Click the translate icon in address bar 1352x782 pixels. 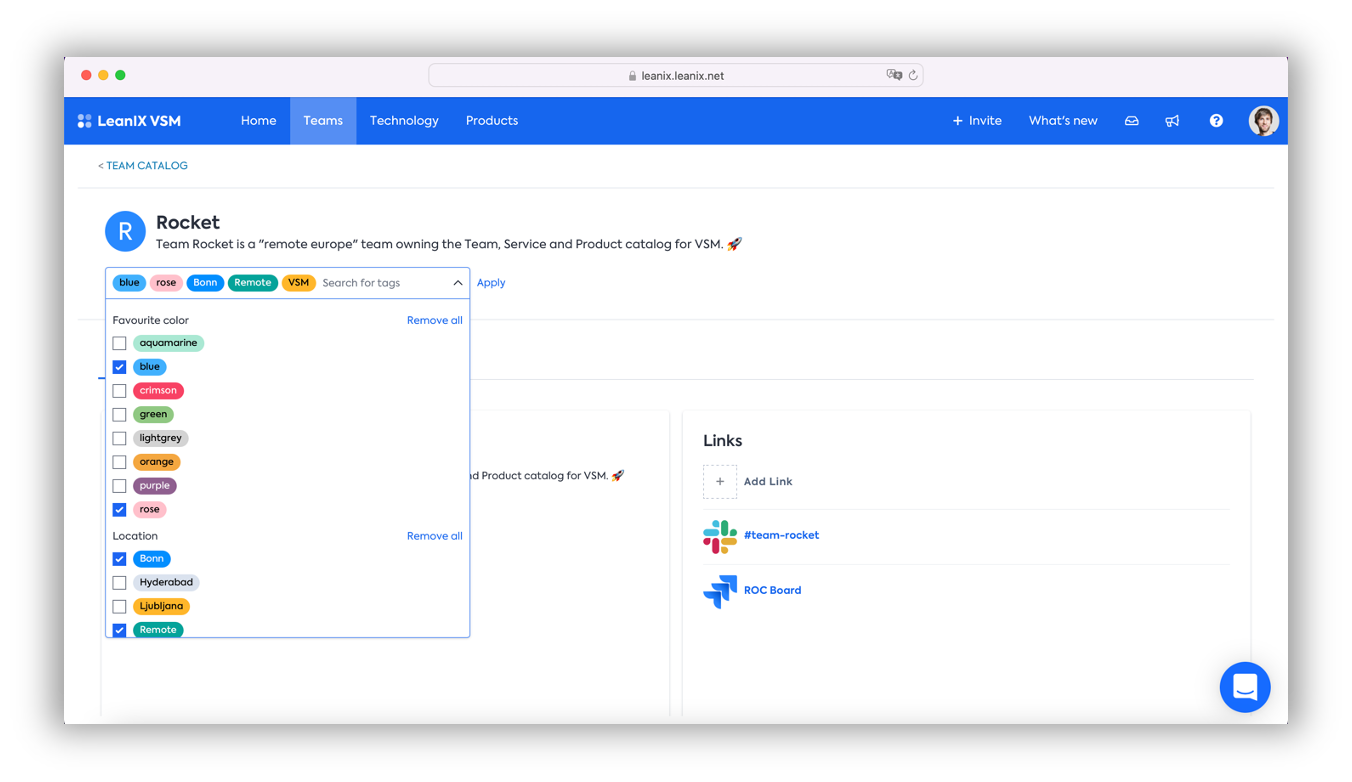[x=894, y=75]
